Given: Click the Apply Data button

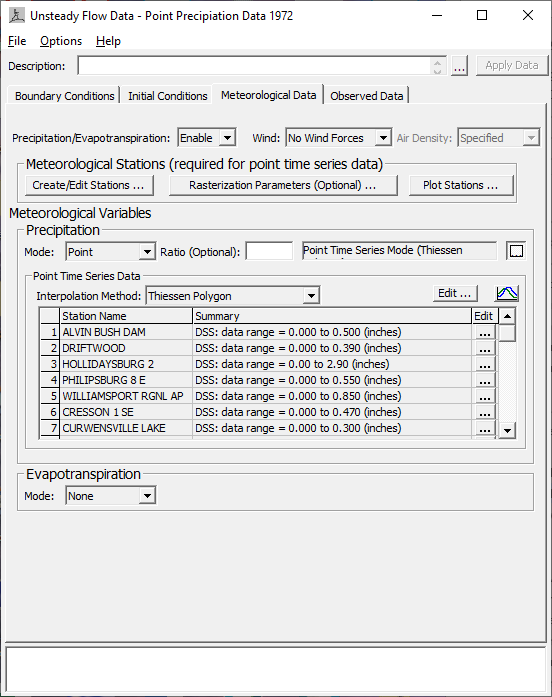Looking at the screenshot, I should click(512, 65).
